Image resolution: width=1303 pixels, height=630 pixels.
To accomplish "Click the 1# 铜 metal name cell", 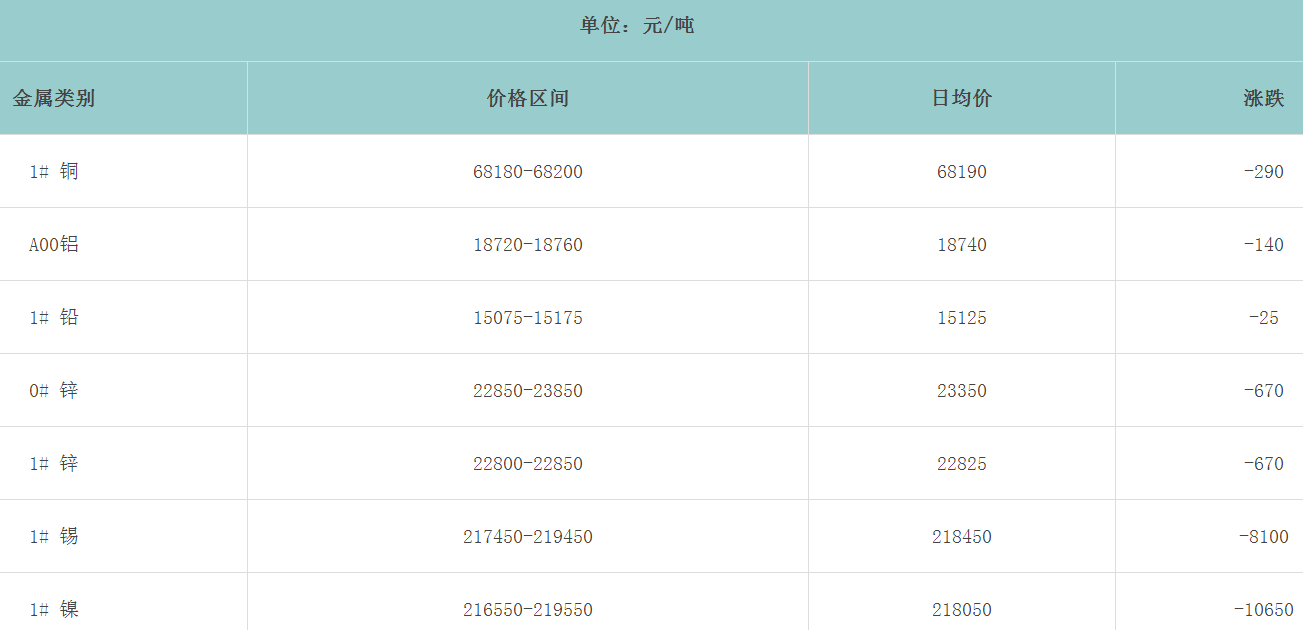I will click(x=54, y=171).
